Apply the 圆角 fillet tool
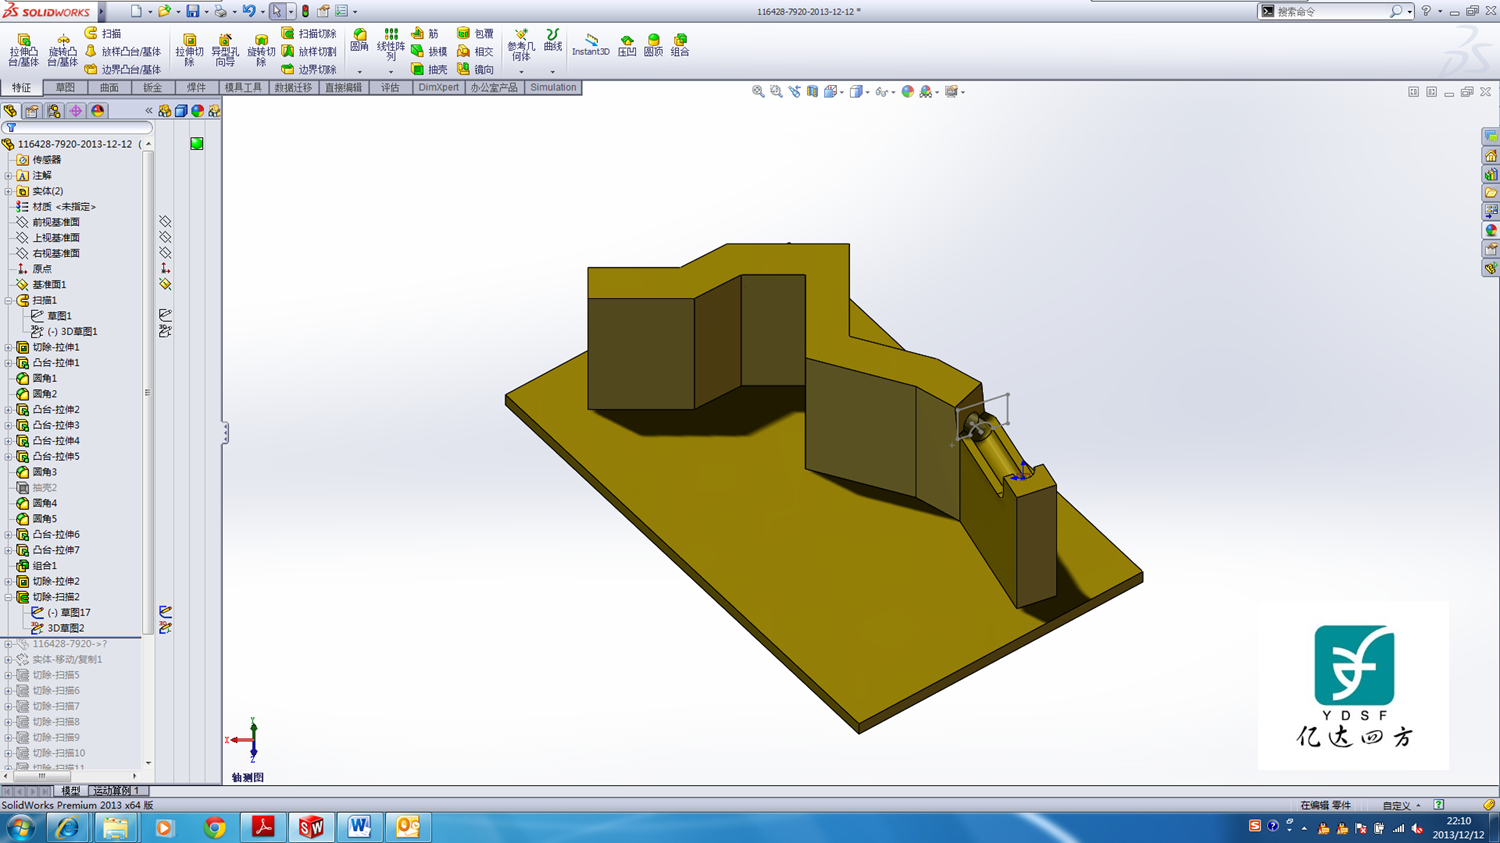Image resolution: width=1500 pixels, height=843 pixels. click(x=359, y=41)
